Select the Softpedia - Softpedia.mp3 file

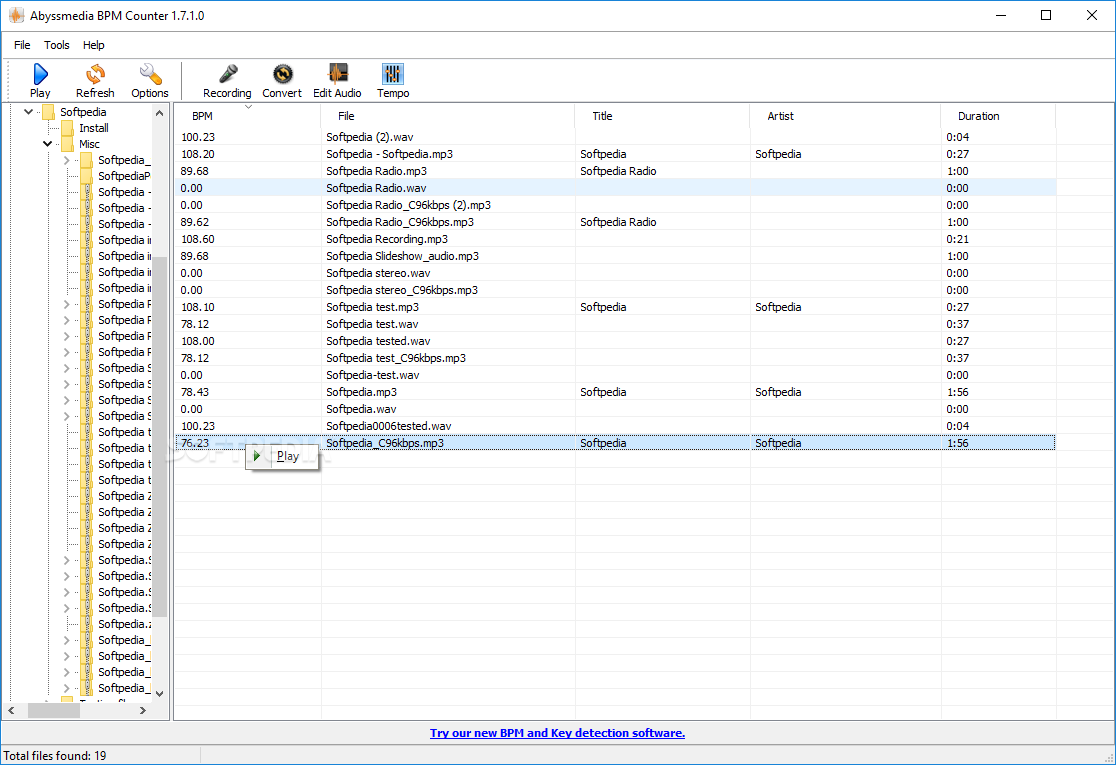pyautogui.click(x=389, y=154)
